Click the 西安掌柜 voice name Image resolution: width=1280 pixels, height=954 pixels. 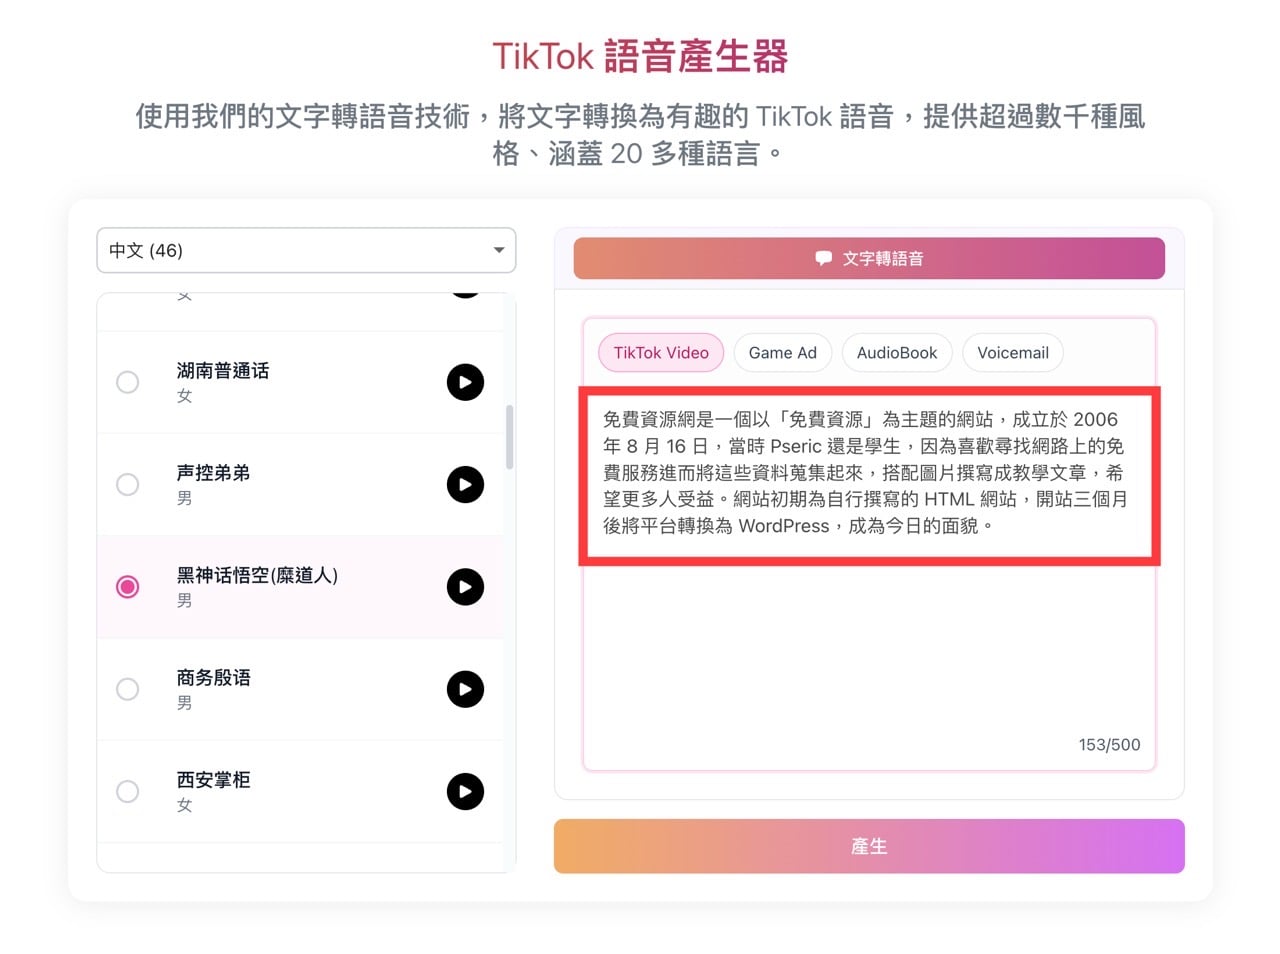pos(213,780)
